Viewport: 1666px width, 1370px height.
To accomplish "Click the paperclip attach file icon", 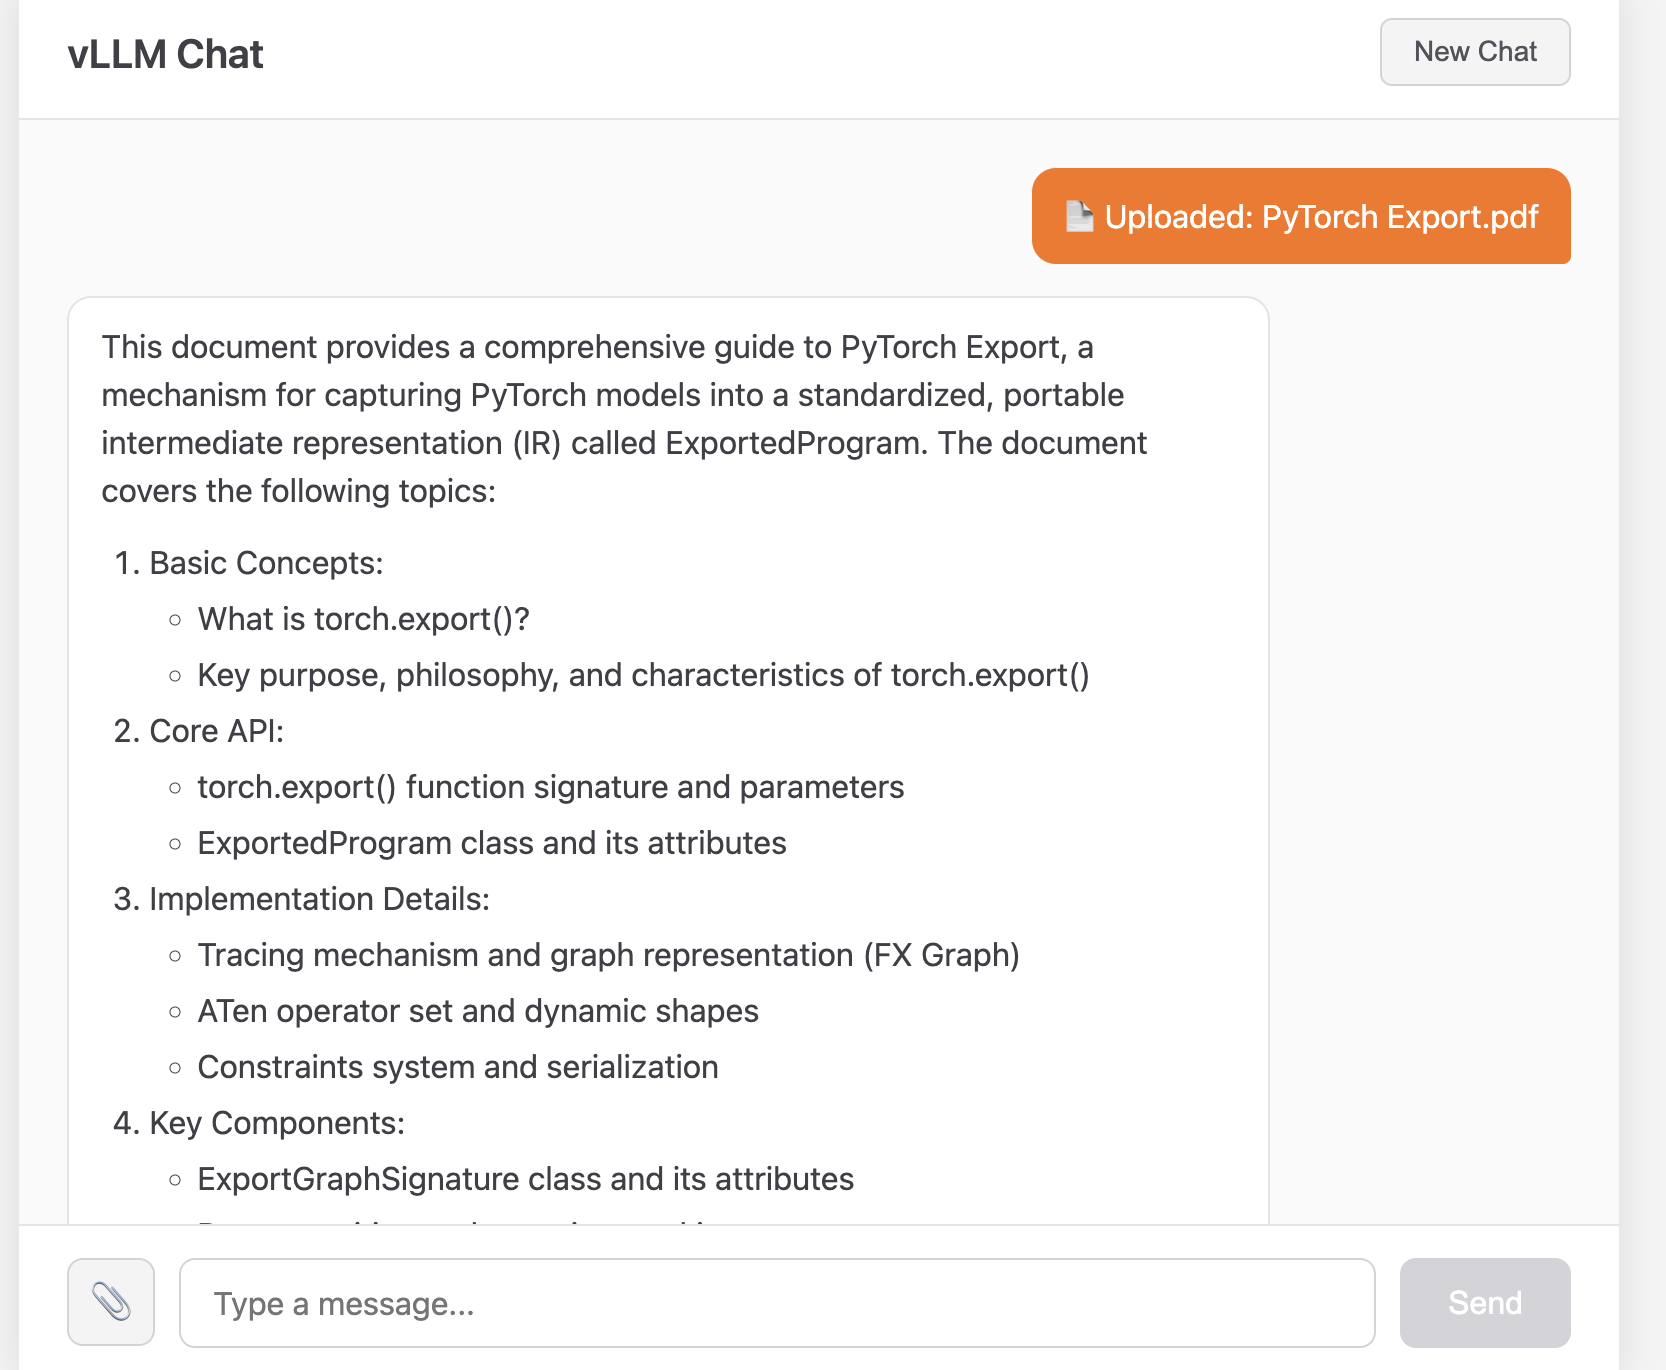I will point(111,1302).
